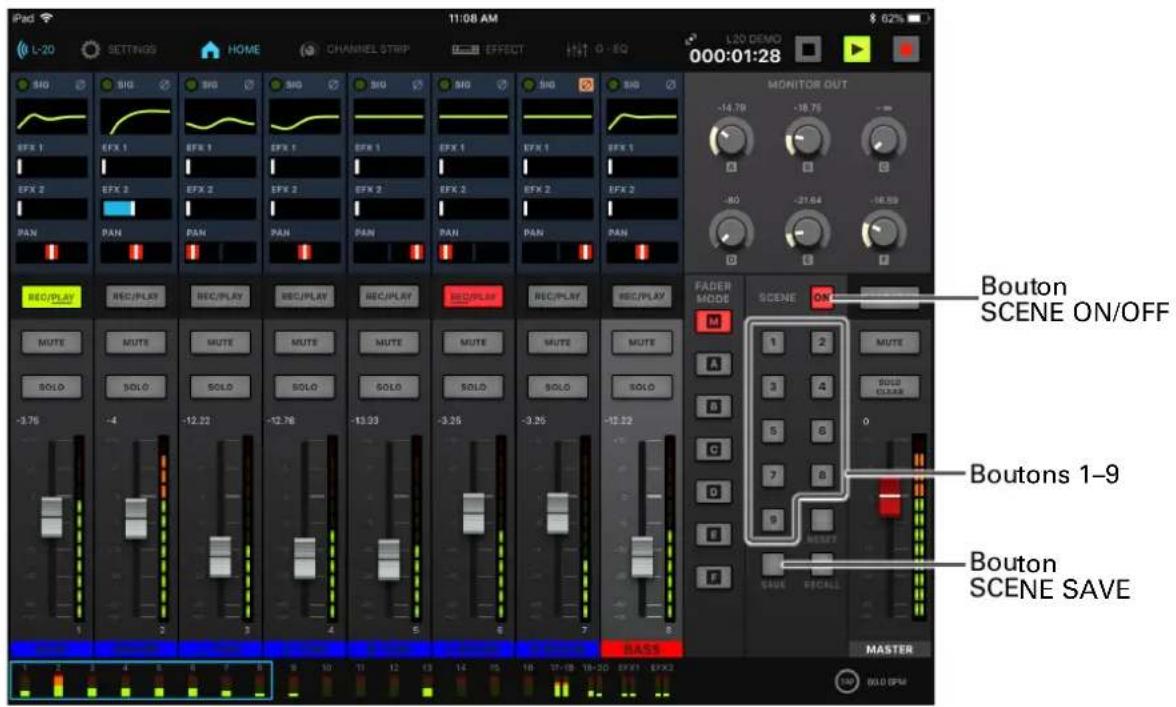This screenshot has height=707, width=1176.
Task: Toggle the green REC/PLAY button on channel 1
Action: [x=52, y=298]
